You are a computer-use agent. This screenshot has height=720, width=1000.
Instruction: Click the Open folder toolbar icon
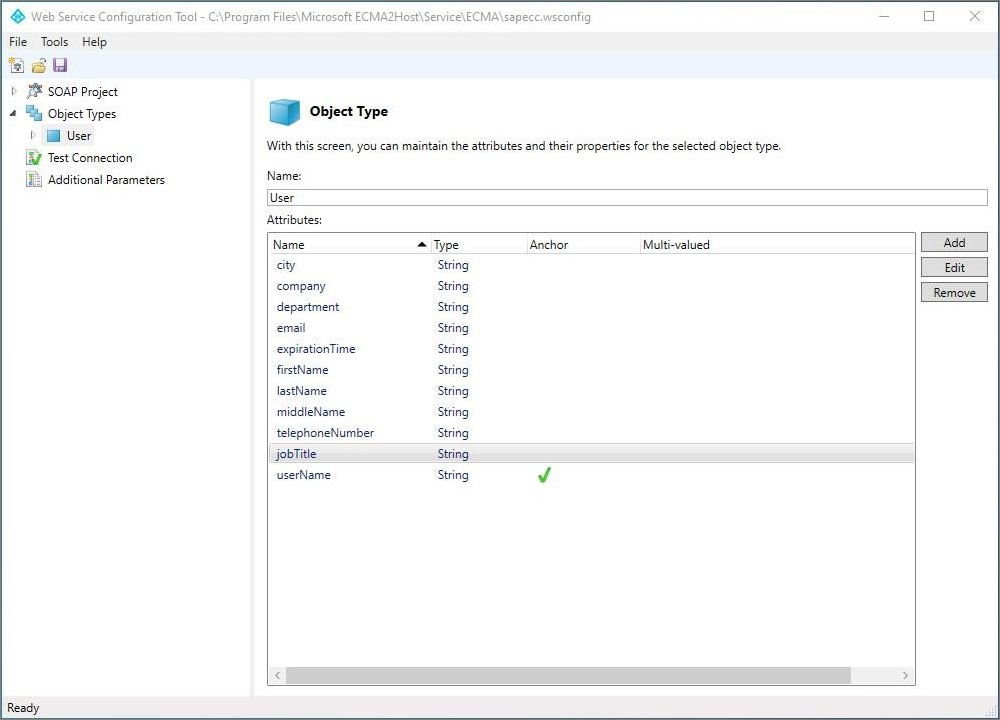click(x=38, y=66)
